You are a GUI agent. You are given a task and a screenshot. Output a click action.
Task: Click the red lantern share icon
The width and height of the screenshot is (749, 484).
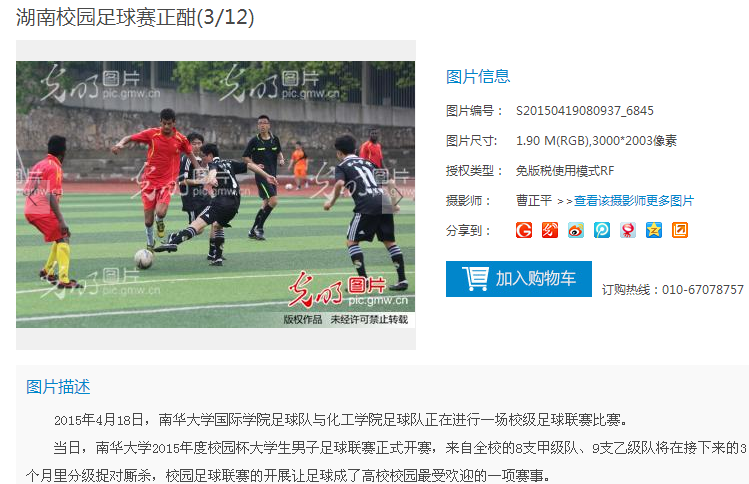[628, 230]
